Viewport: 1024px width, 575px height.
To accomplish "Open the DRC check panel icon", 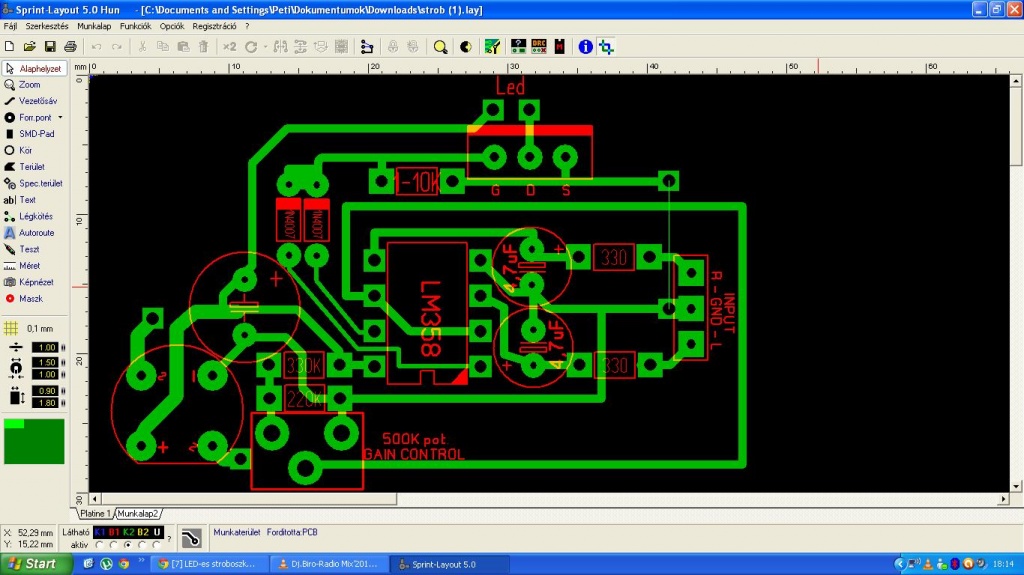I will (x=539, y=46).
